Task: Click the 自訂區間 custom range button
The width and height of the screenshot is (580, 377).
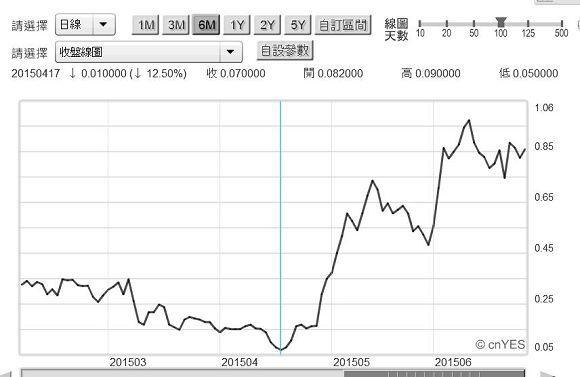Action: click(x=343, y=25)
